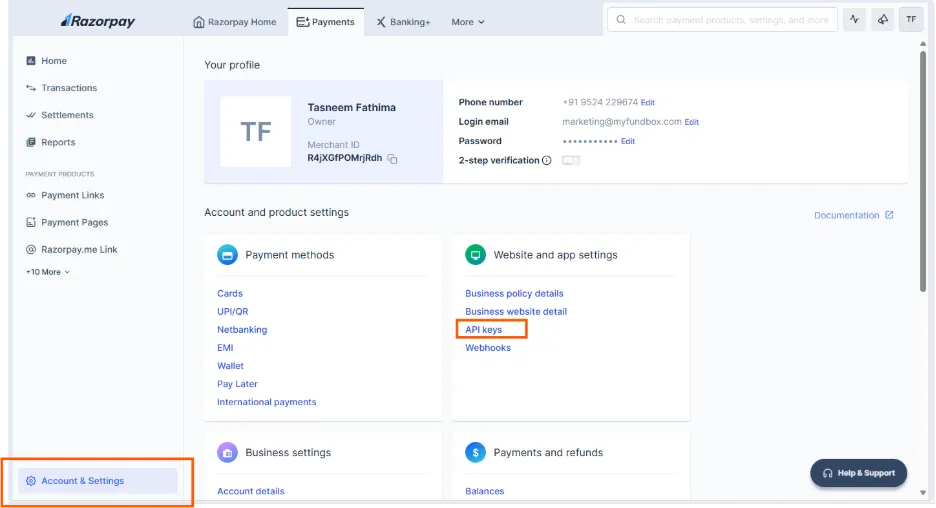Click the page vertical scrollbar thumb
This screenshot has width=936, height=508.
click(923, 172)
